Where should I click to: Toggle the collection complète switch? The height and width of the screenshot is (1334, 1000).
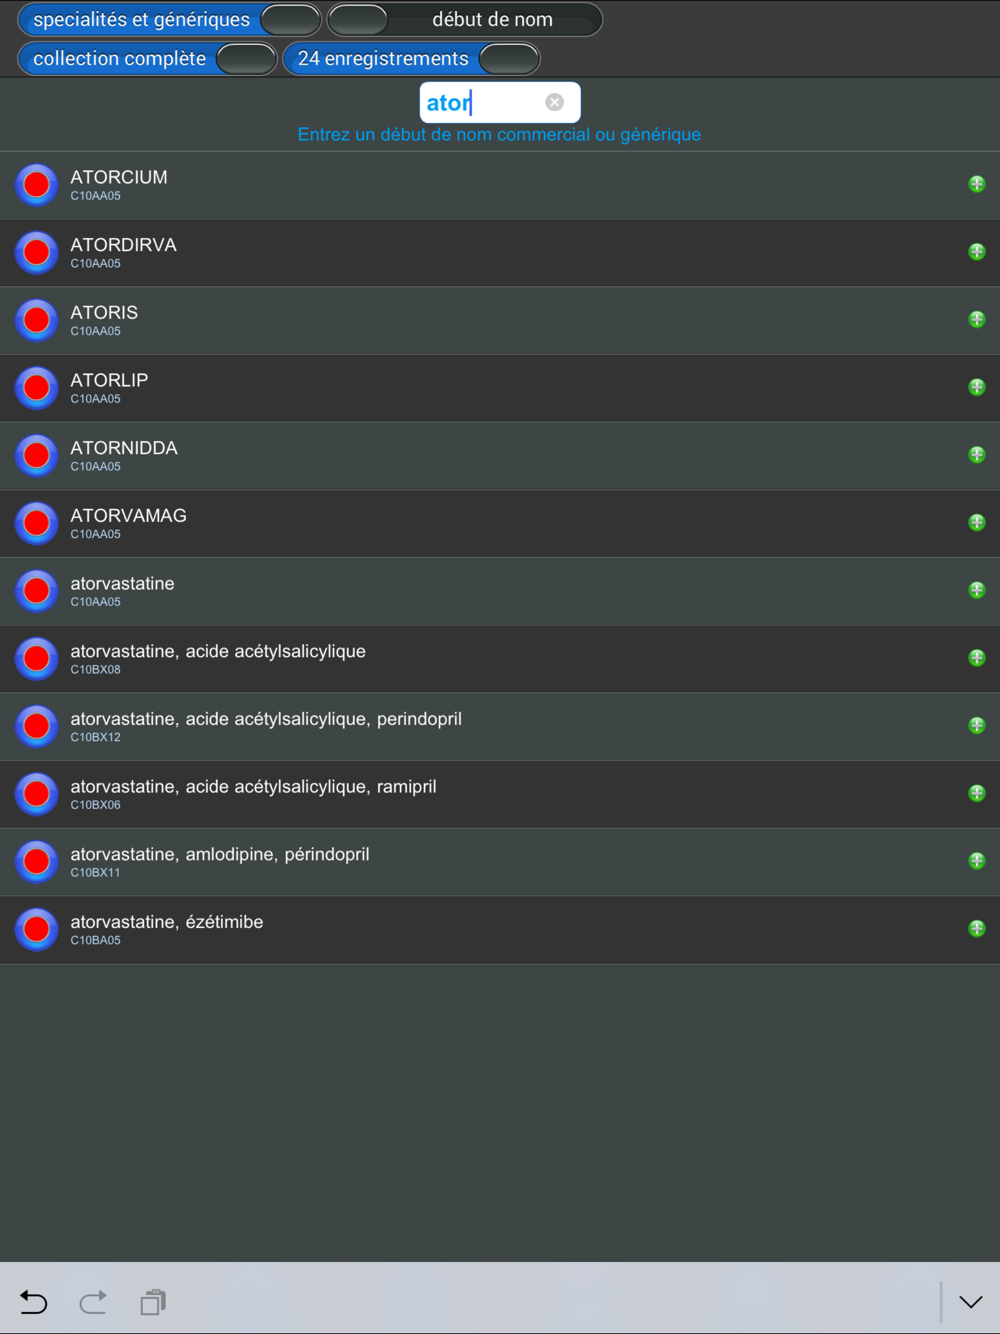[x=246, y=58]
